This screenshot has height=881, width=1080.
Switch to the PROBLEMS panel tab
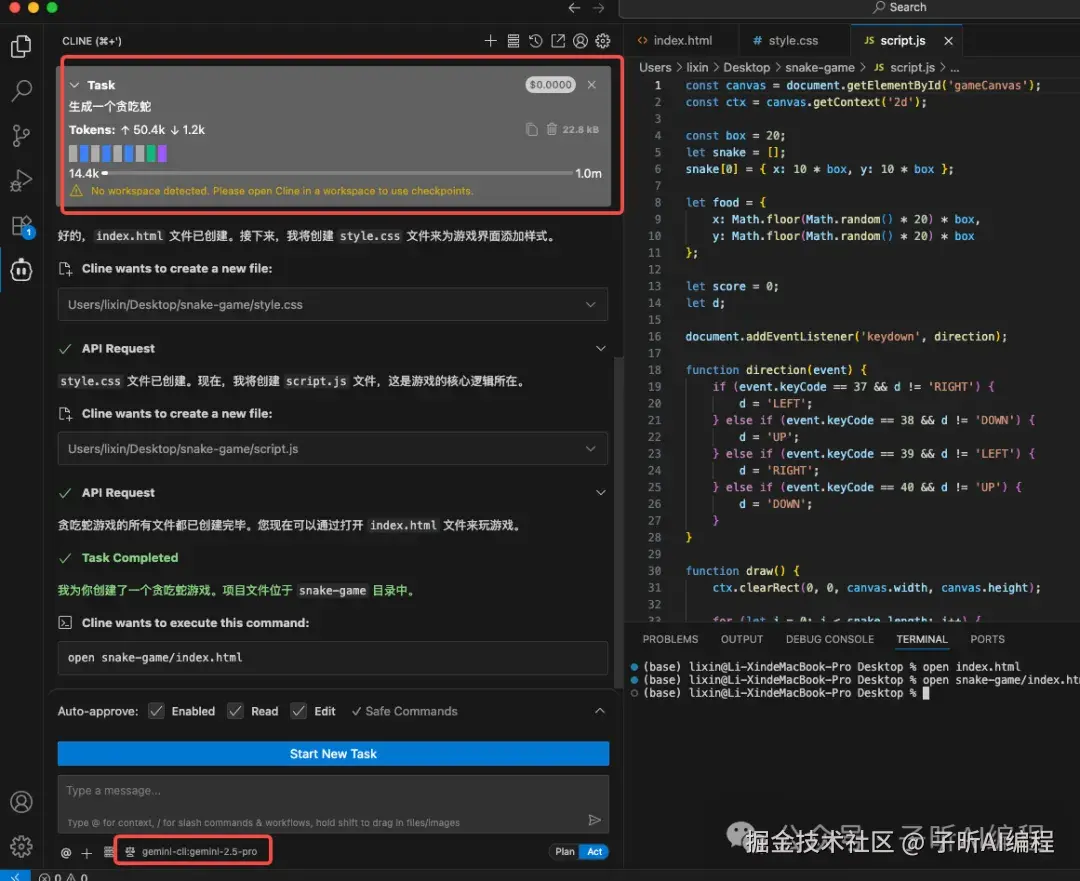pyautogui.click(x=670, y=639)
